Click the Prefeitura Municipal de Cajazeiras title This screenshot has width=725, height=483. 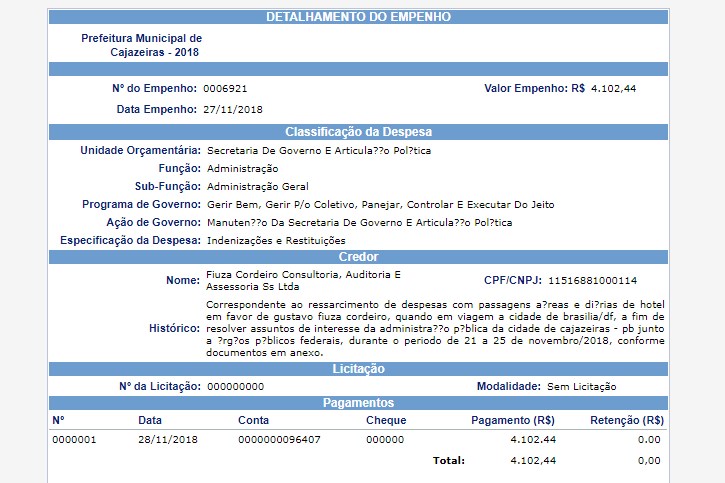[x=141, y=45]
